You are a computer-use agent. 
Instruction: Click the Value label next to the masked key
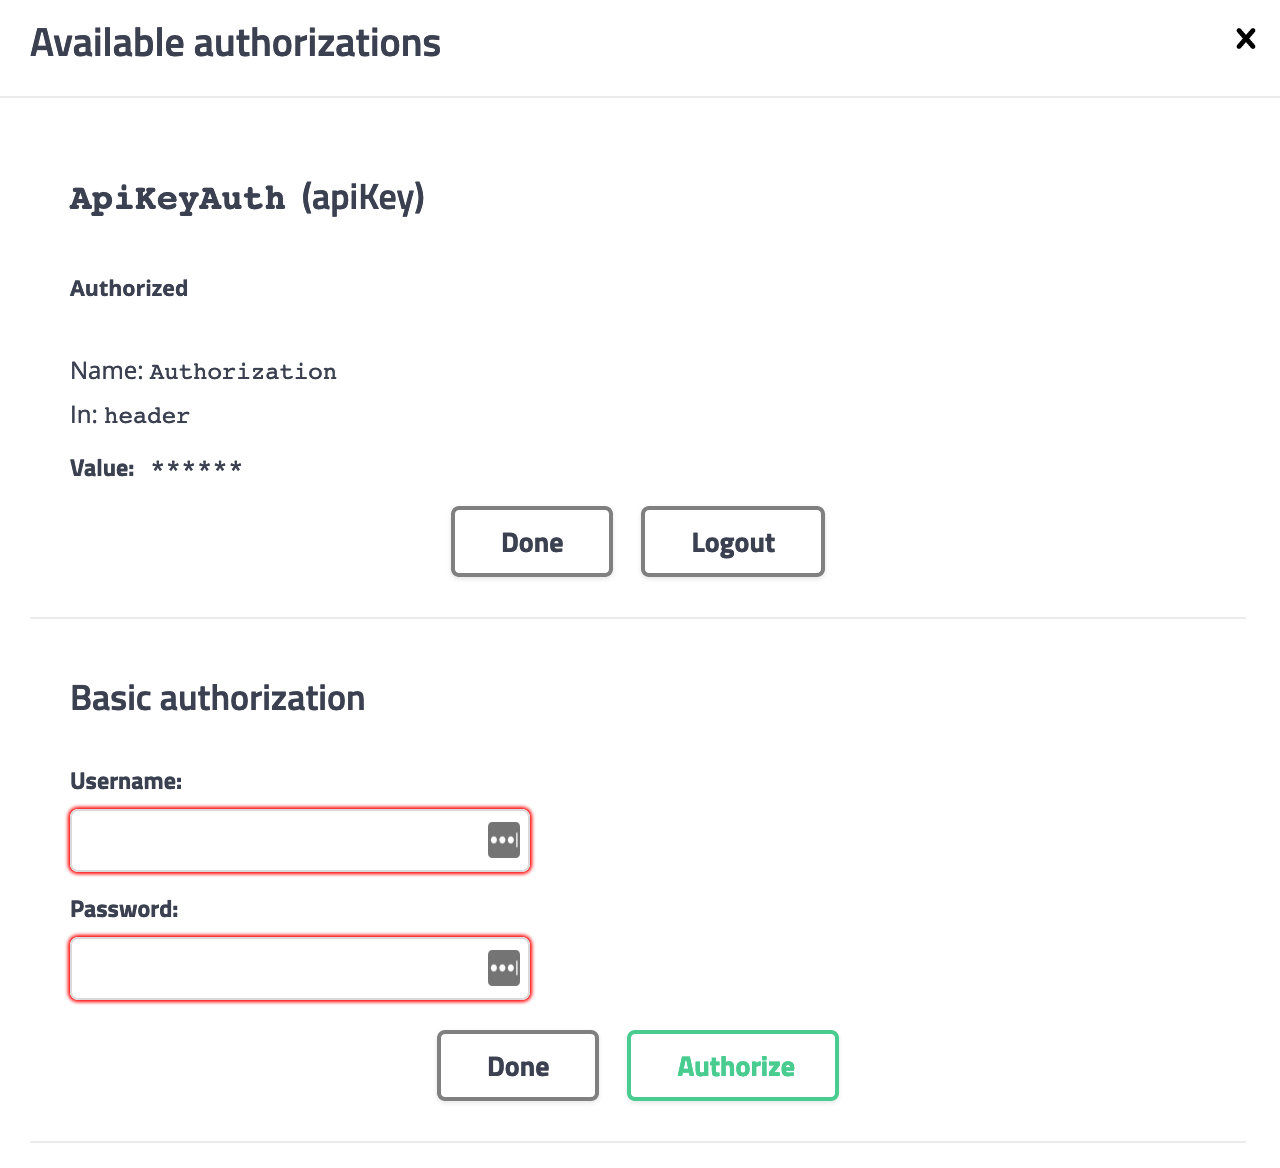tap(101, 467)
